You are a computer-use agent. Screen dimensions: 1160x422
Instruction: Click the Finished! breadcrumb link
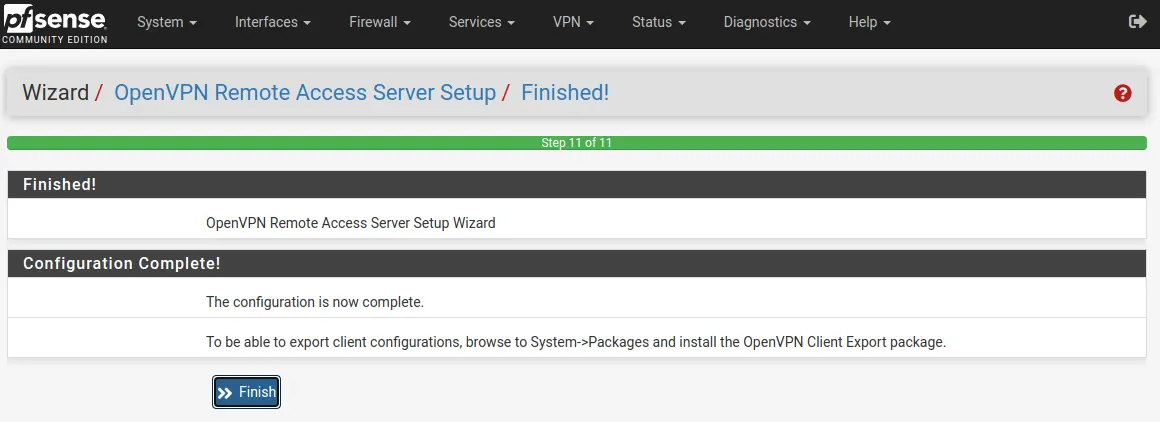tap(565, 93)
